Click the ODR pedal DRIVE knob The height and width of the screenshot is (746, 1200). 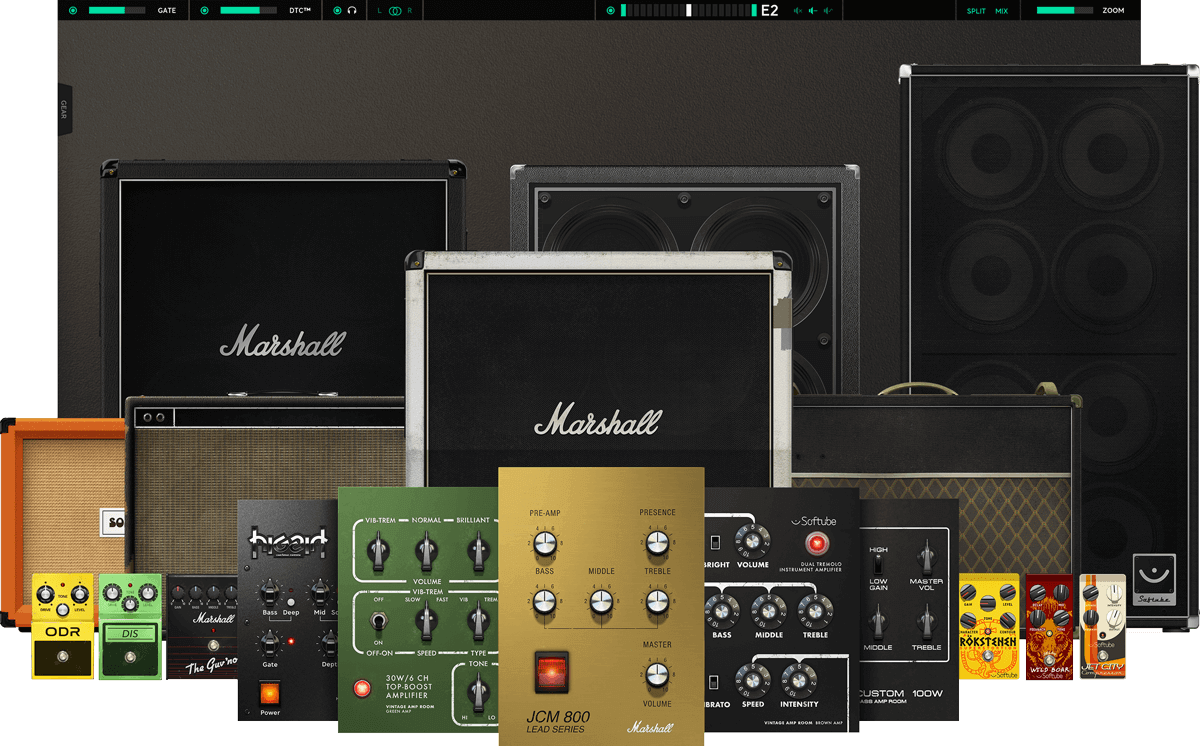coord(44,594)
